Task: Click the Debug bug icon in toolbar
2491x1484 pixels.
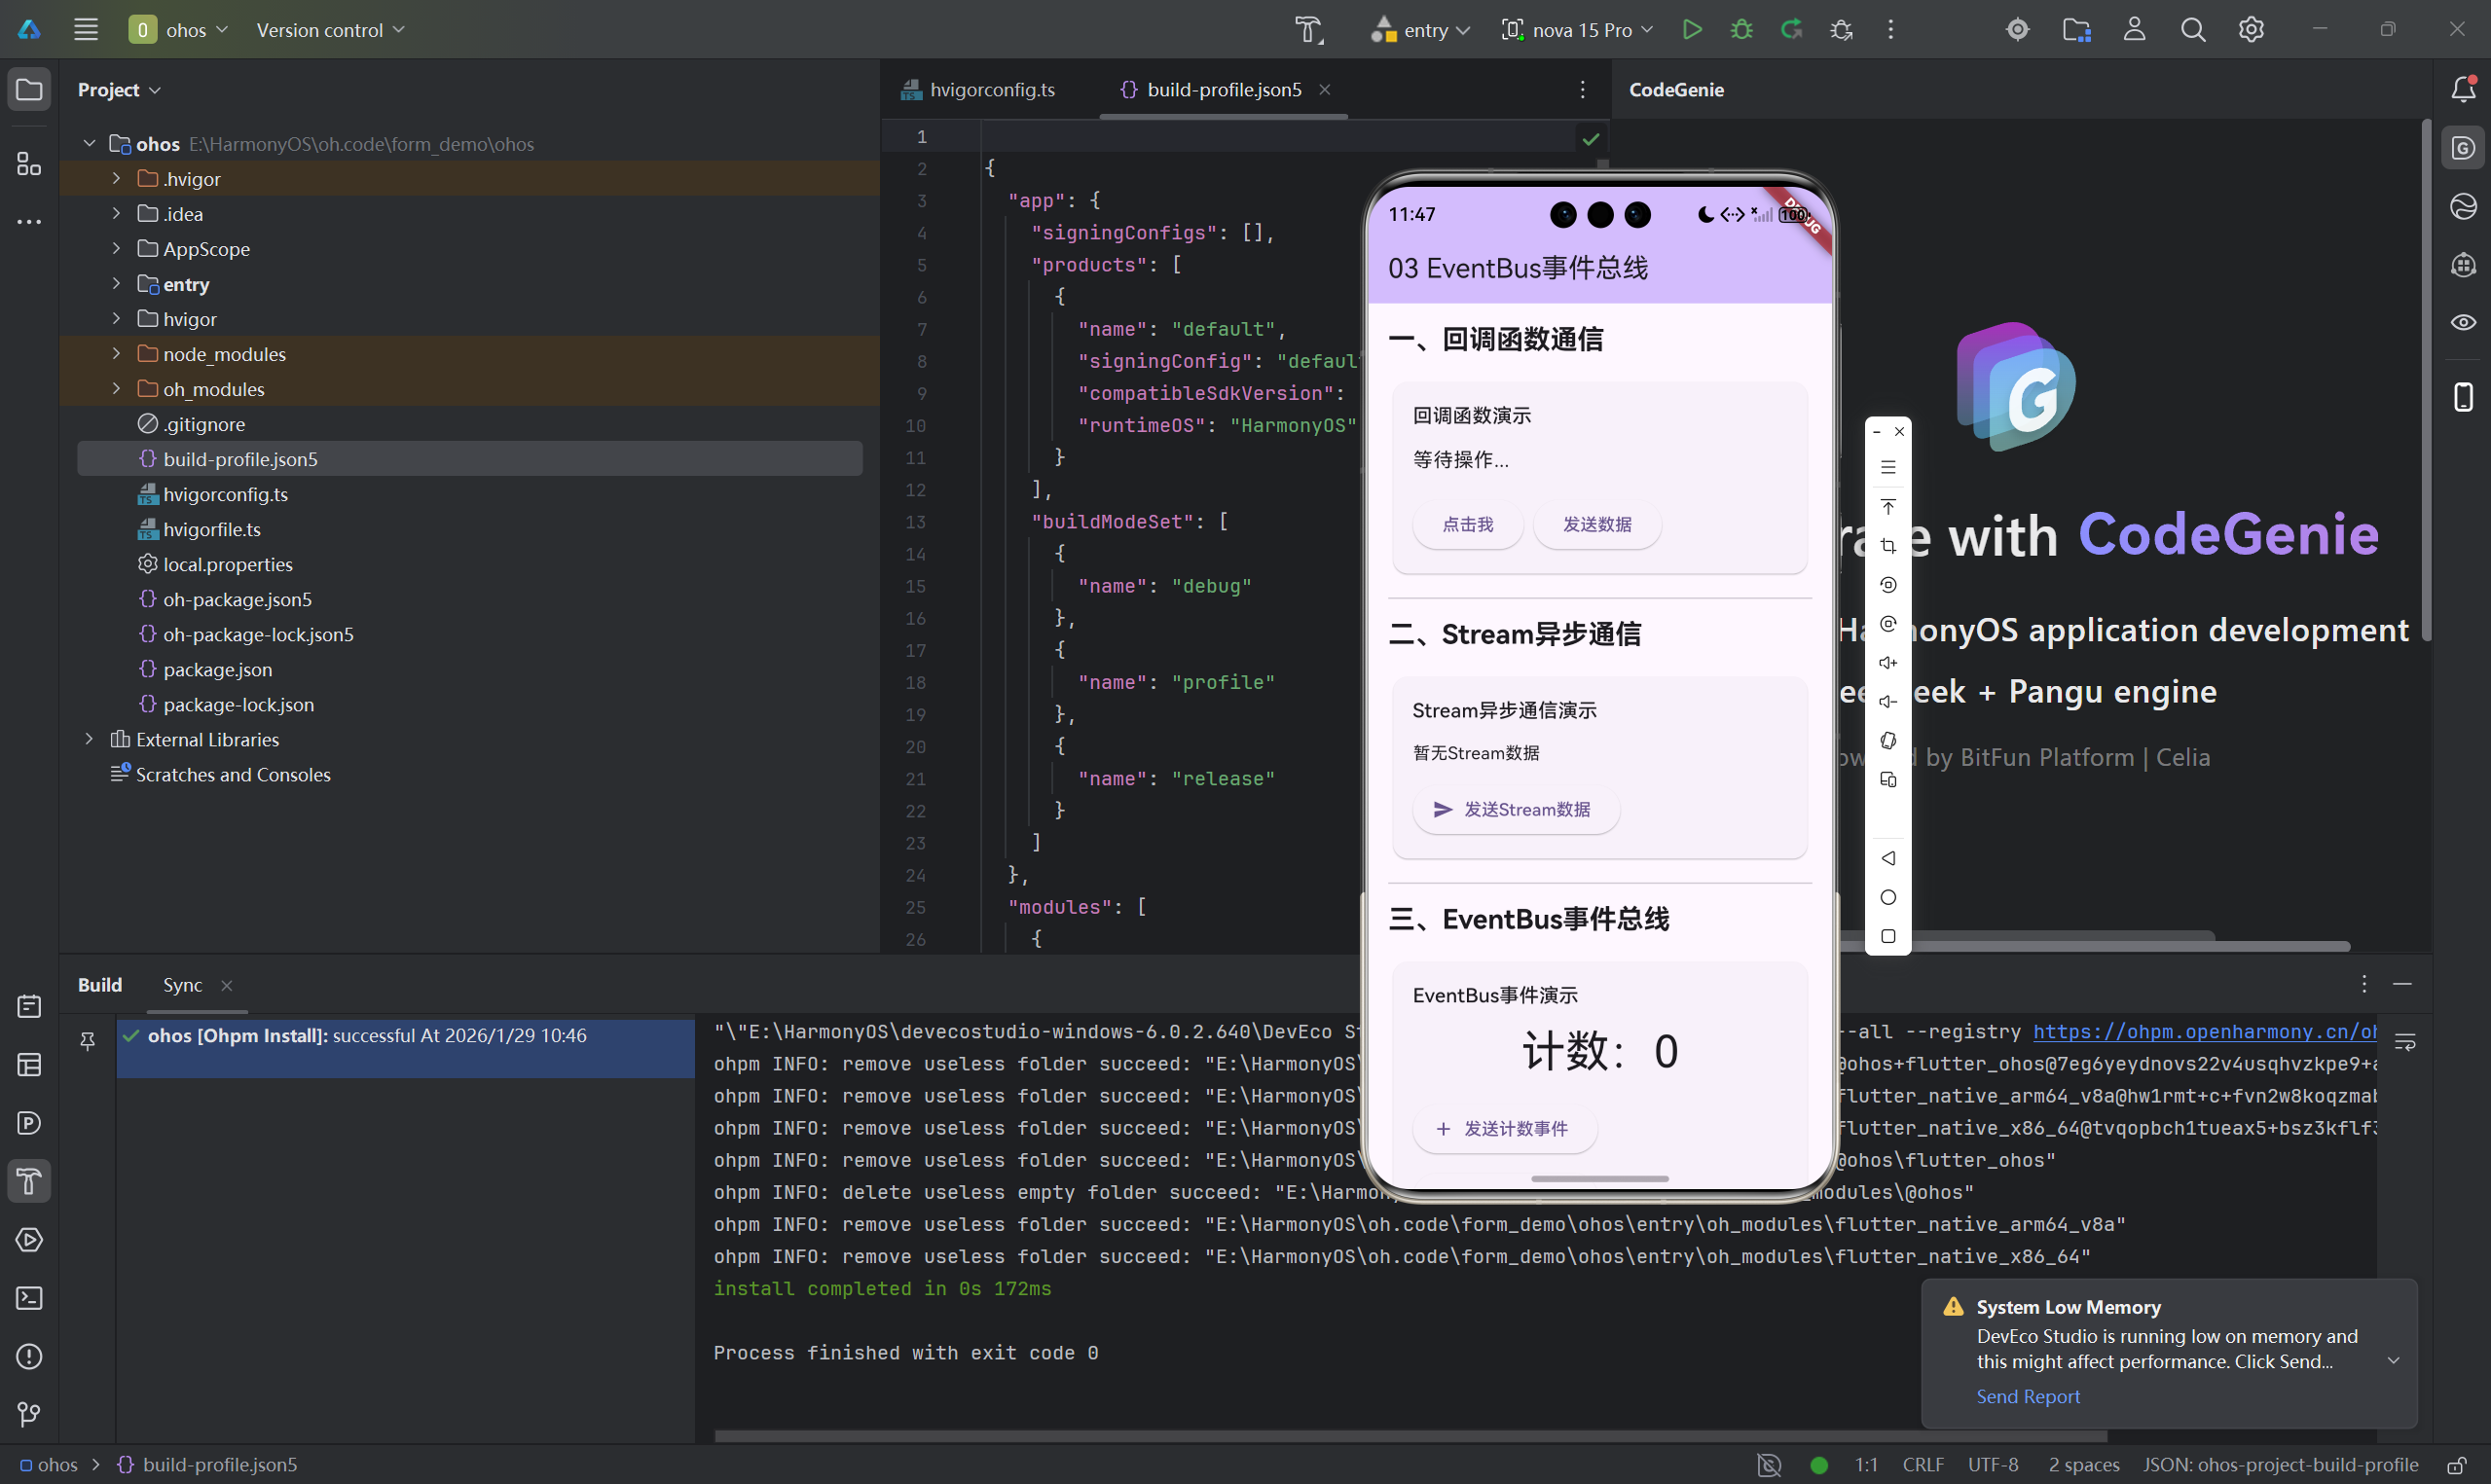Action: pos(1741,30)
